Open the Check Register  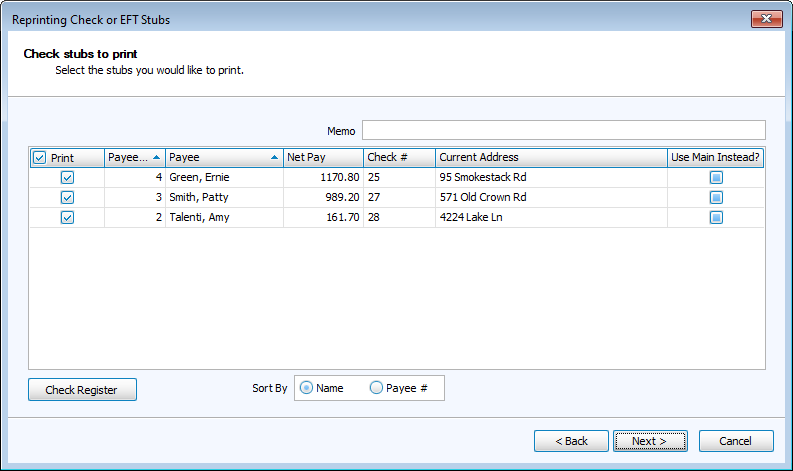click(x=82, y=390)
